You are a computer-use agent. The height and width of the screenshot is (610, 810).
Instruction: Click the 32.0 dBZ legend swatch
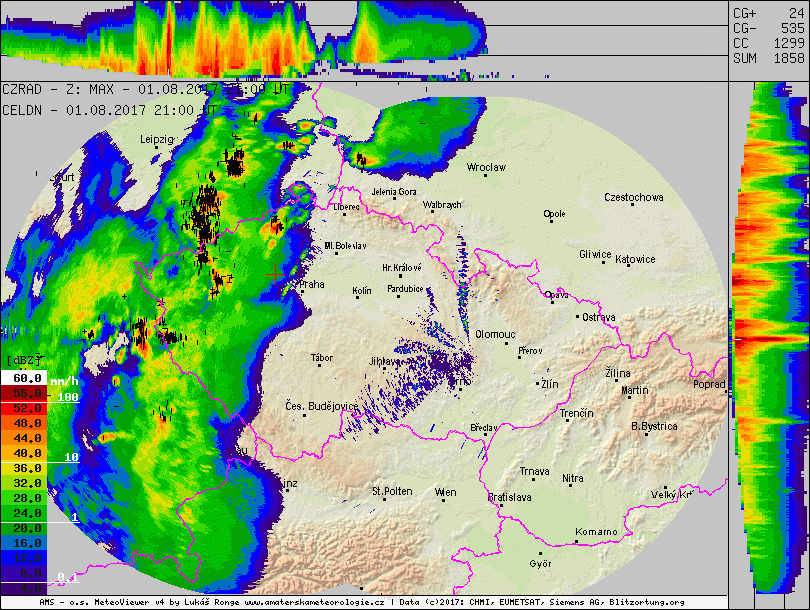24,483
